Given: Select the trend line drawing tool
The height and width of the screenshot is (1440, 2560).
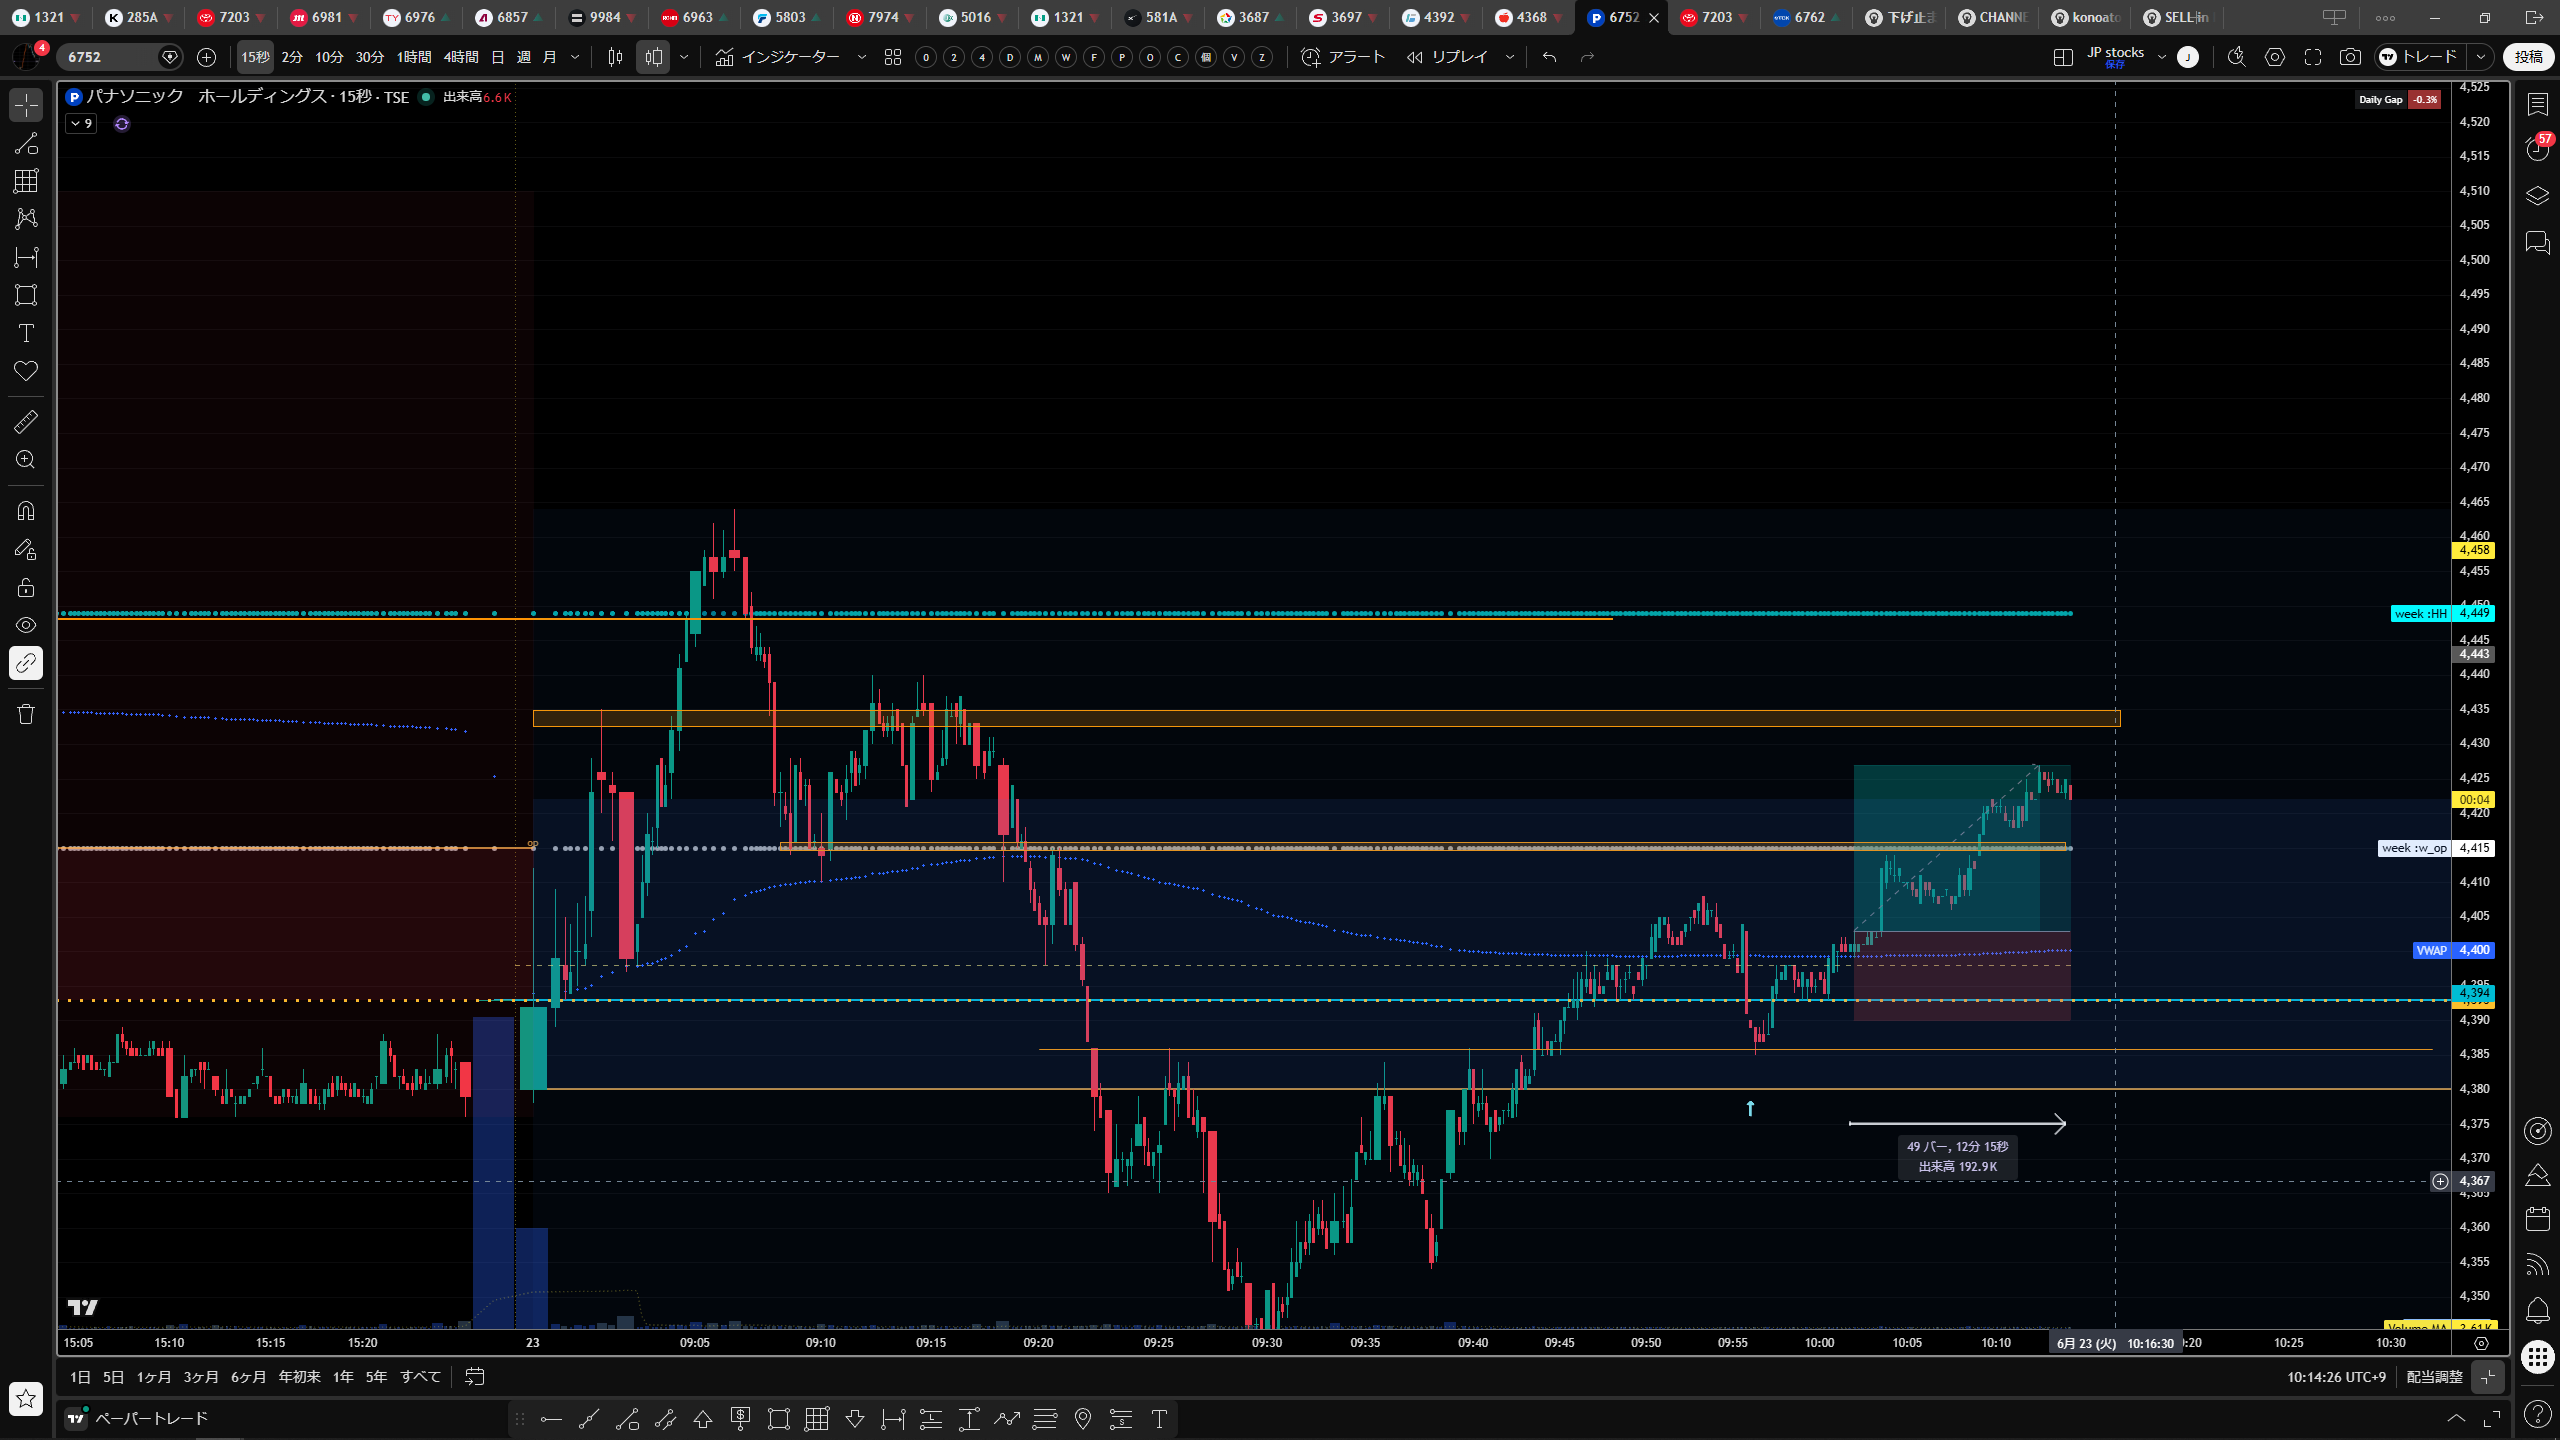Looking at the screenshot, I should click(x=26, y=143).
